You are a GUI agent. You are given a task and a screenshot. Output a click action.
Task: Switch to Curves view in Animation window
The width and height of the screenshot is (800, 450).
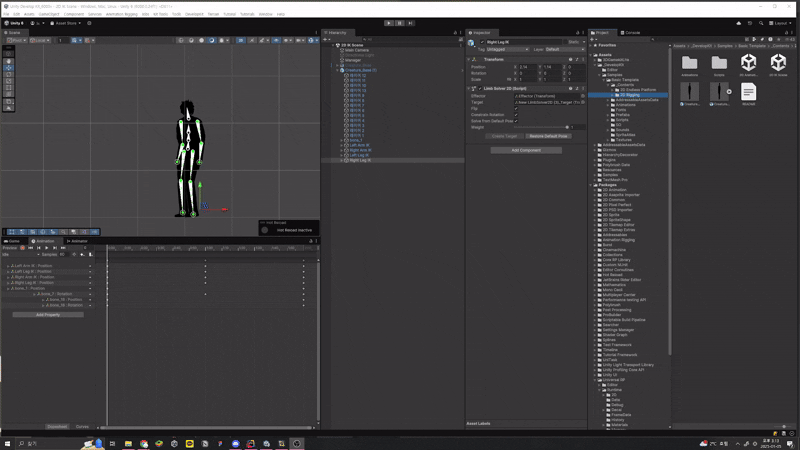point(82,427)
